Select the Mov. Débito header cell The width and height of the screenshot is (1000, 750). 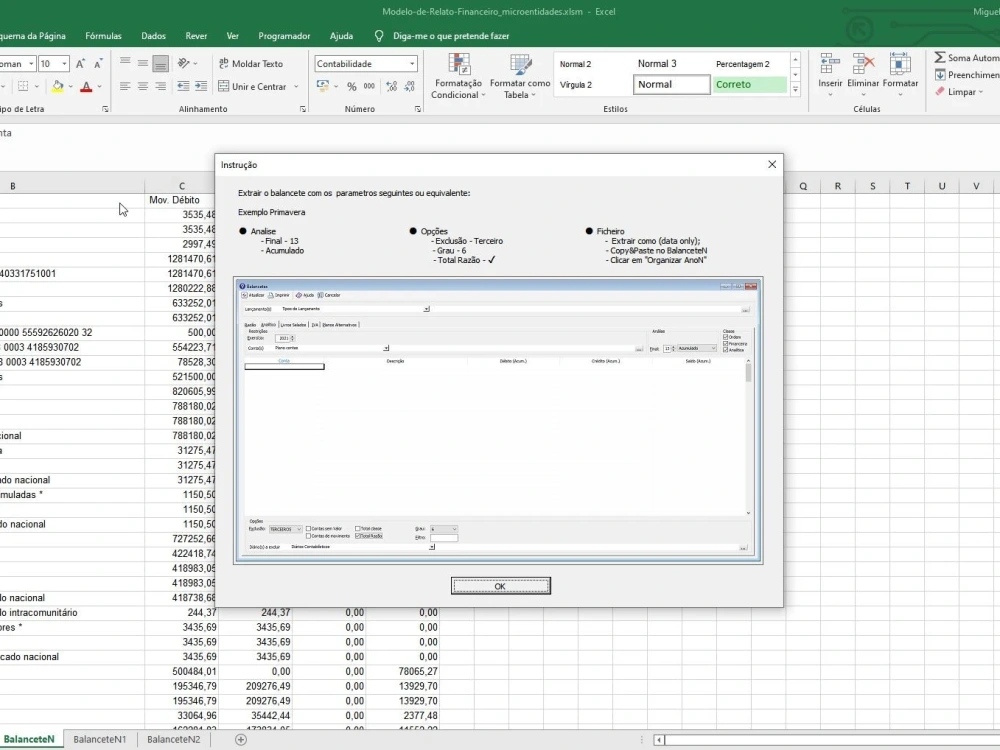point(181,200)
